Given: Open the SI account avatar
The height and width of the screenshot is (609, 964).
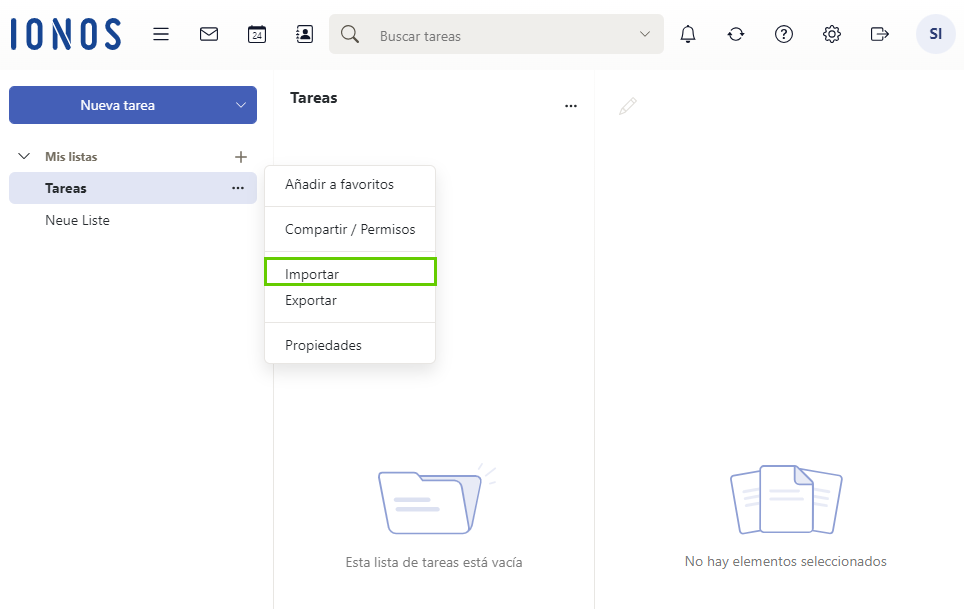Looking at the screenshot, I should [936, 34].
